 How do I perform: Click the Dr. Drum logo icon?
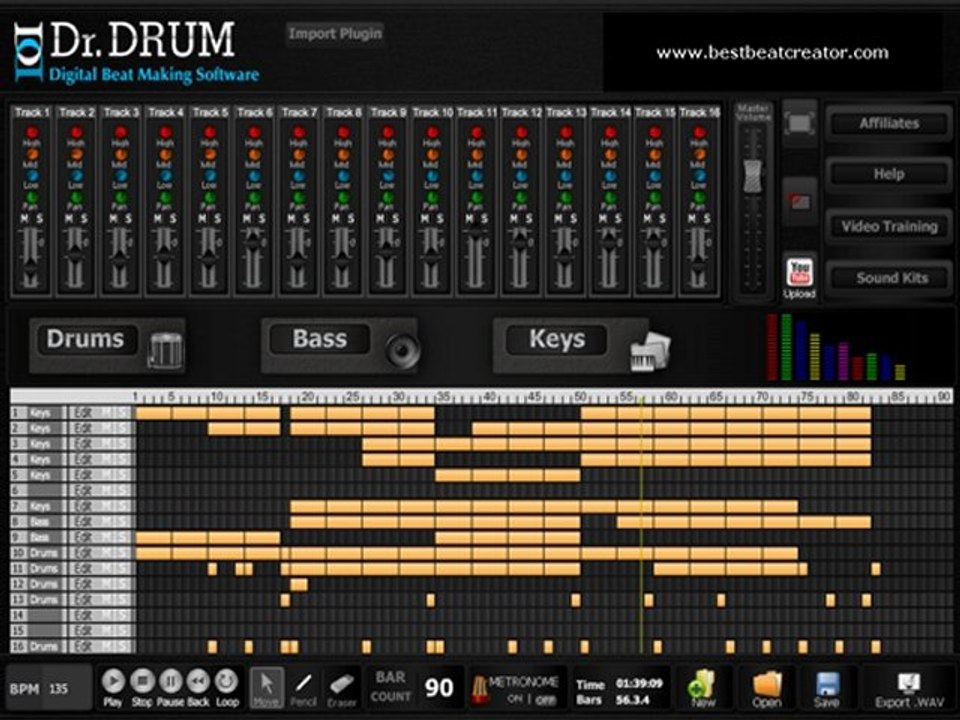29,51
